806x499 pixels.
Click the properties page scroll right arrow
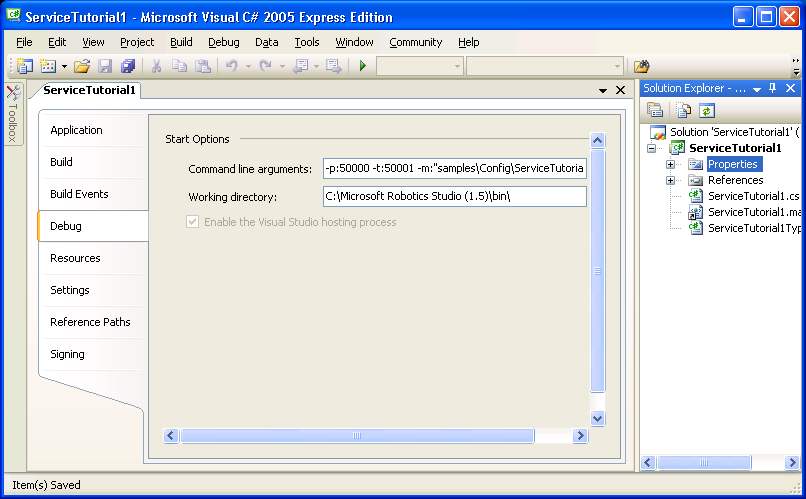point(580,436)
